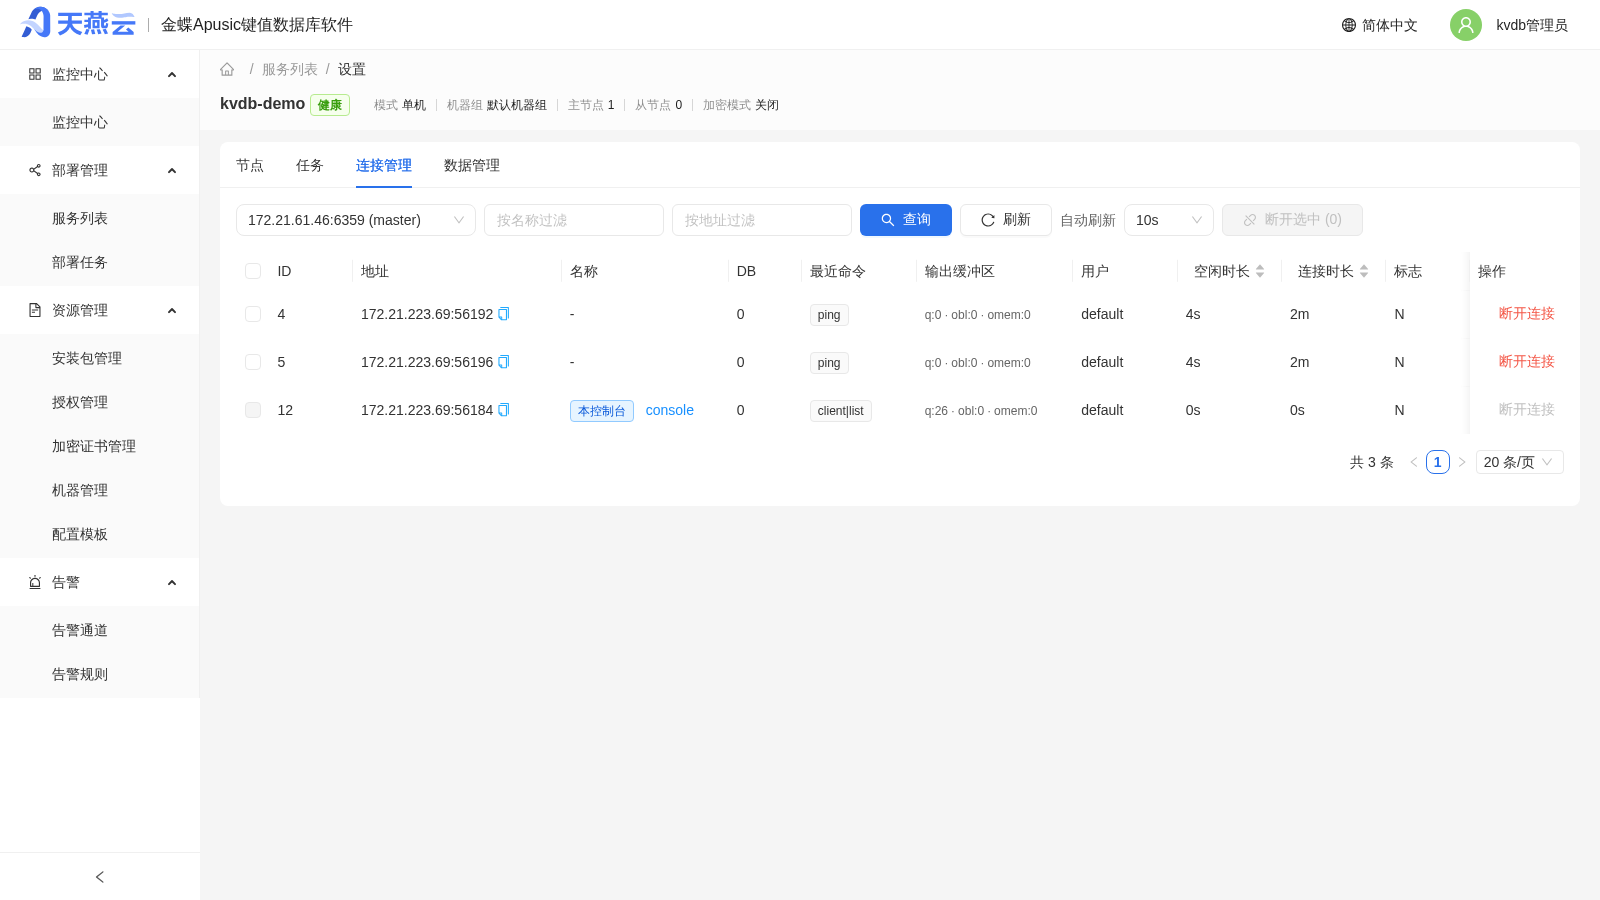Focus the 按地址过滤 filter field
The image size is (1600, 900).
[x=762, y=220]
